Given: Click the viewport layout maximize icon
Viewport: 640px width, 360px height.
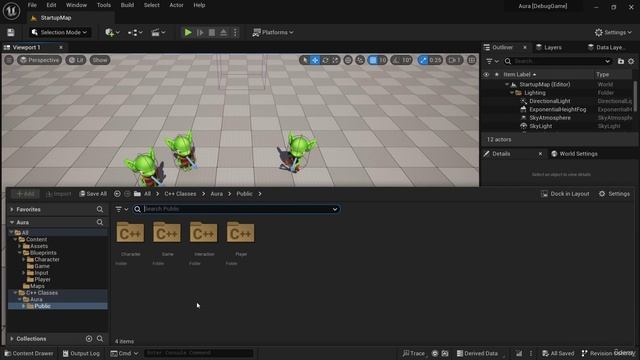Looking at the screenshot, I should coord(471,60).
